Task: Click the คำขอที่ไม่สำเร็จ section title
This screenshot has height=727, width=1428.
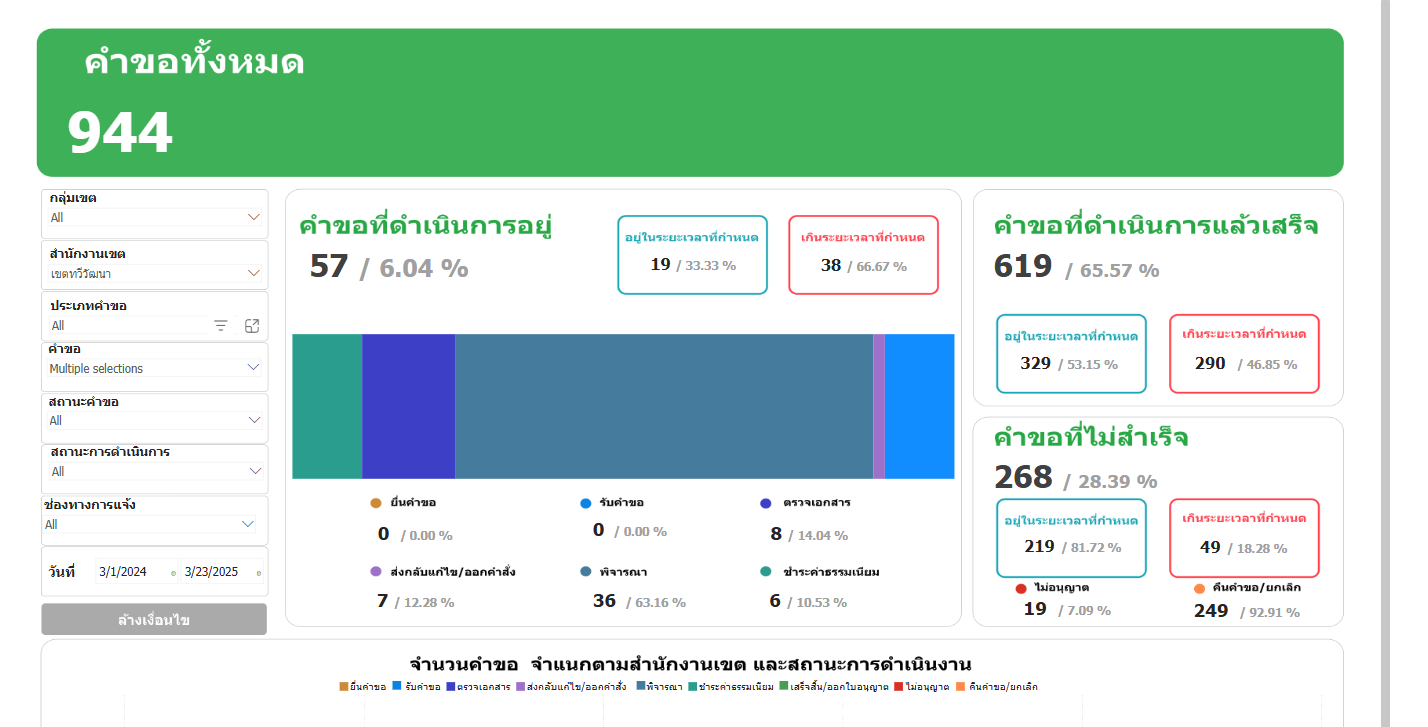Action: [1091, 438]
